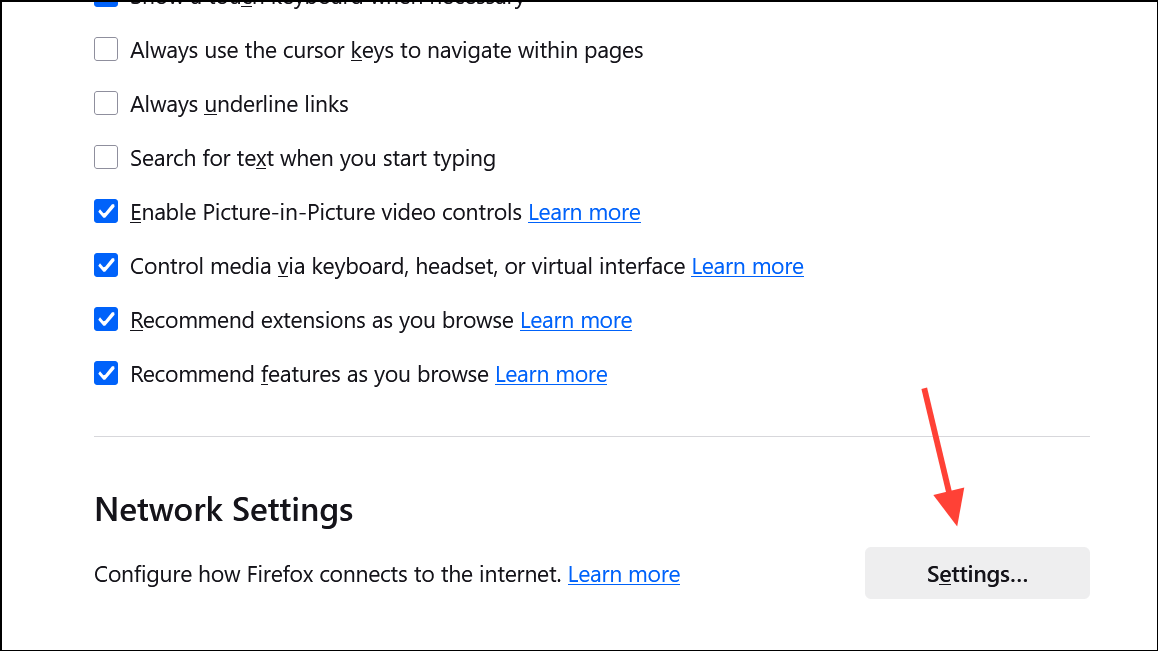The width and height of the screenshot is (1158, 651).
Task: Follow 'Learn more' next to Recommend extensions
Action: tap(576, 320)
